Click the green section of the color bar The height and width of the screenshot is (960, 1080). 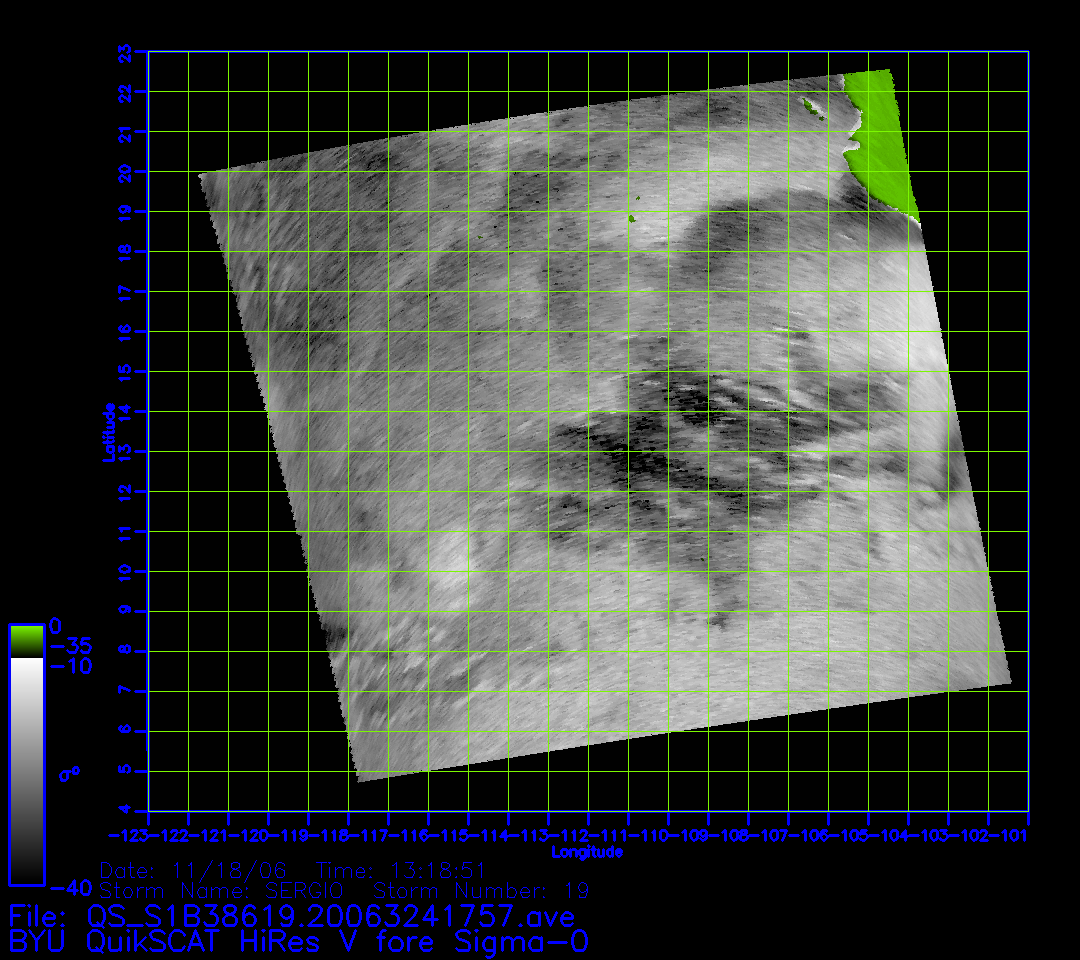point(26,640)
